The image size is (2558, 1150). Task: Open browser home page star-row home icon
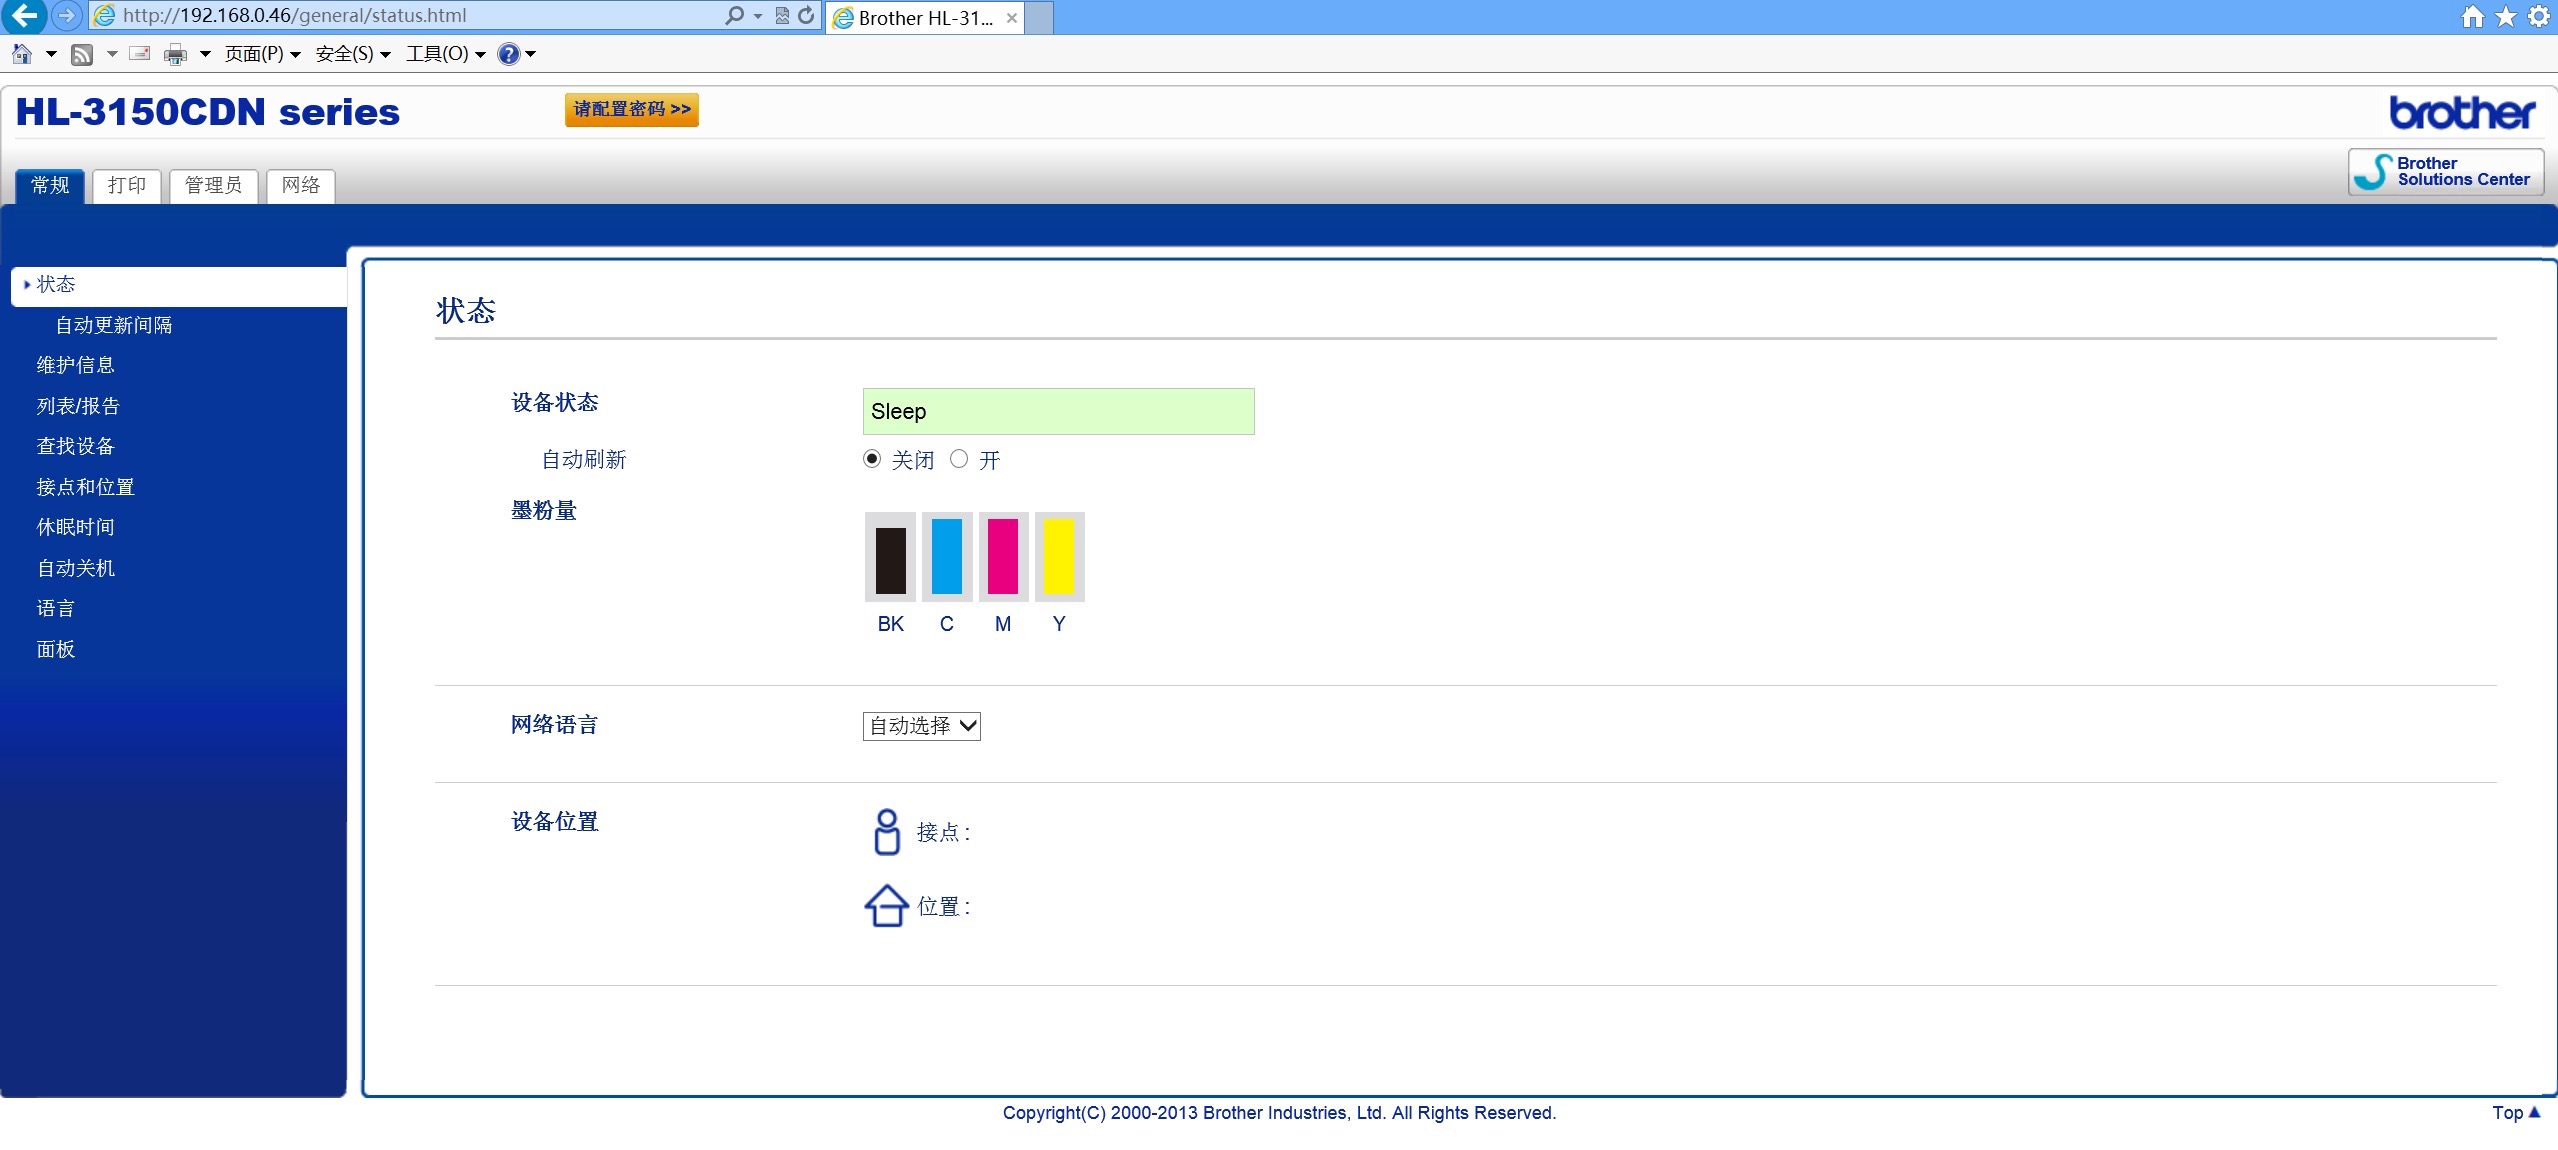tap(2473, 16)
